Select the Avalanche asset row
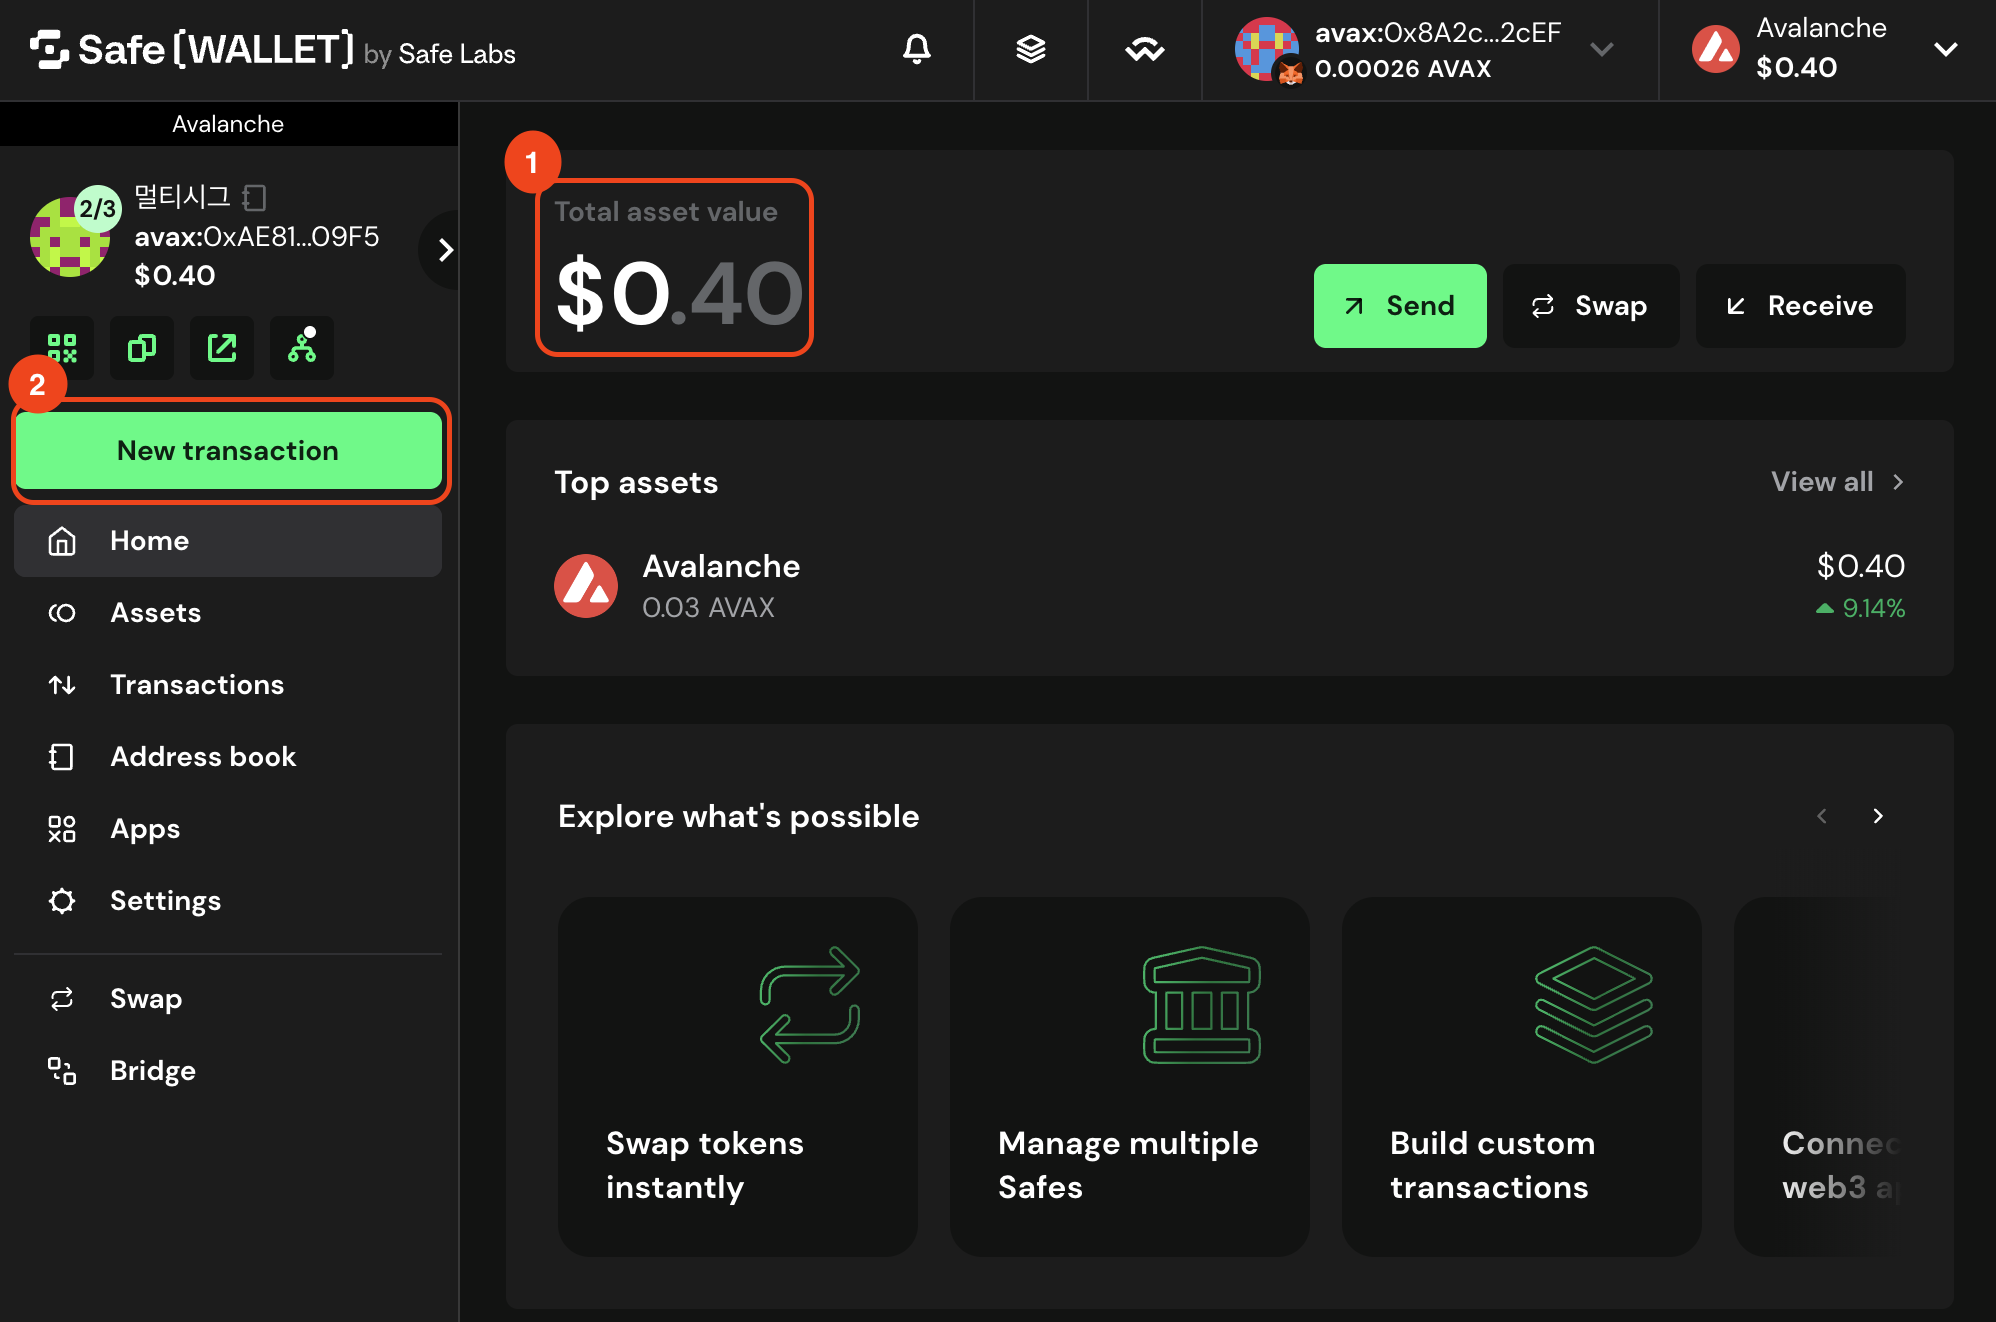 coord(1229,587)
